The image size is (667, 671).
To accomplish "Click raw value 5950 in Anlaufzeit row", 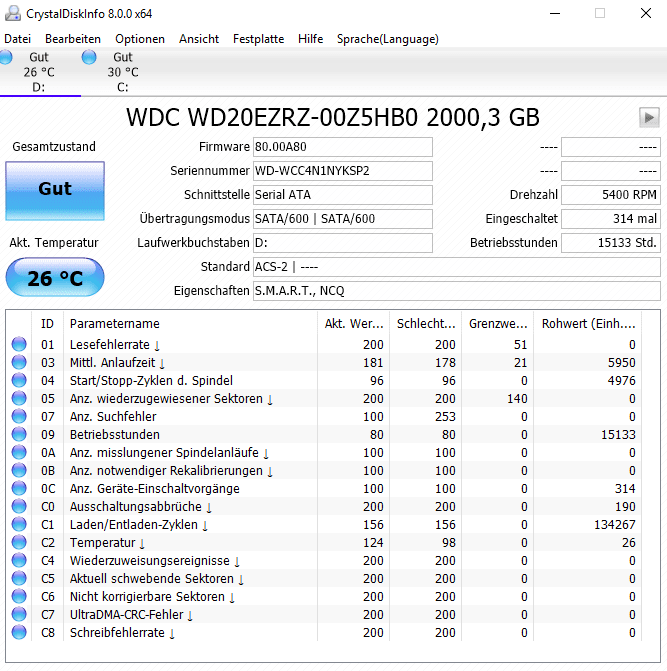I will coord(622,362).
